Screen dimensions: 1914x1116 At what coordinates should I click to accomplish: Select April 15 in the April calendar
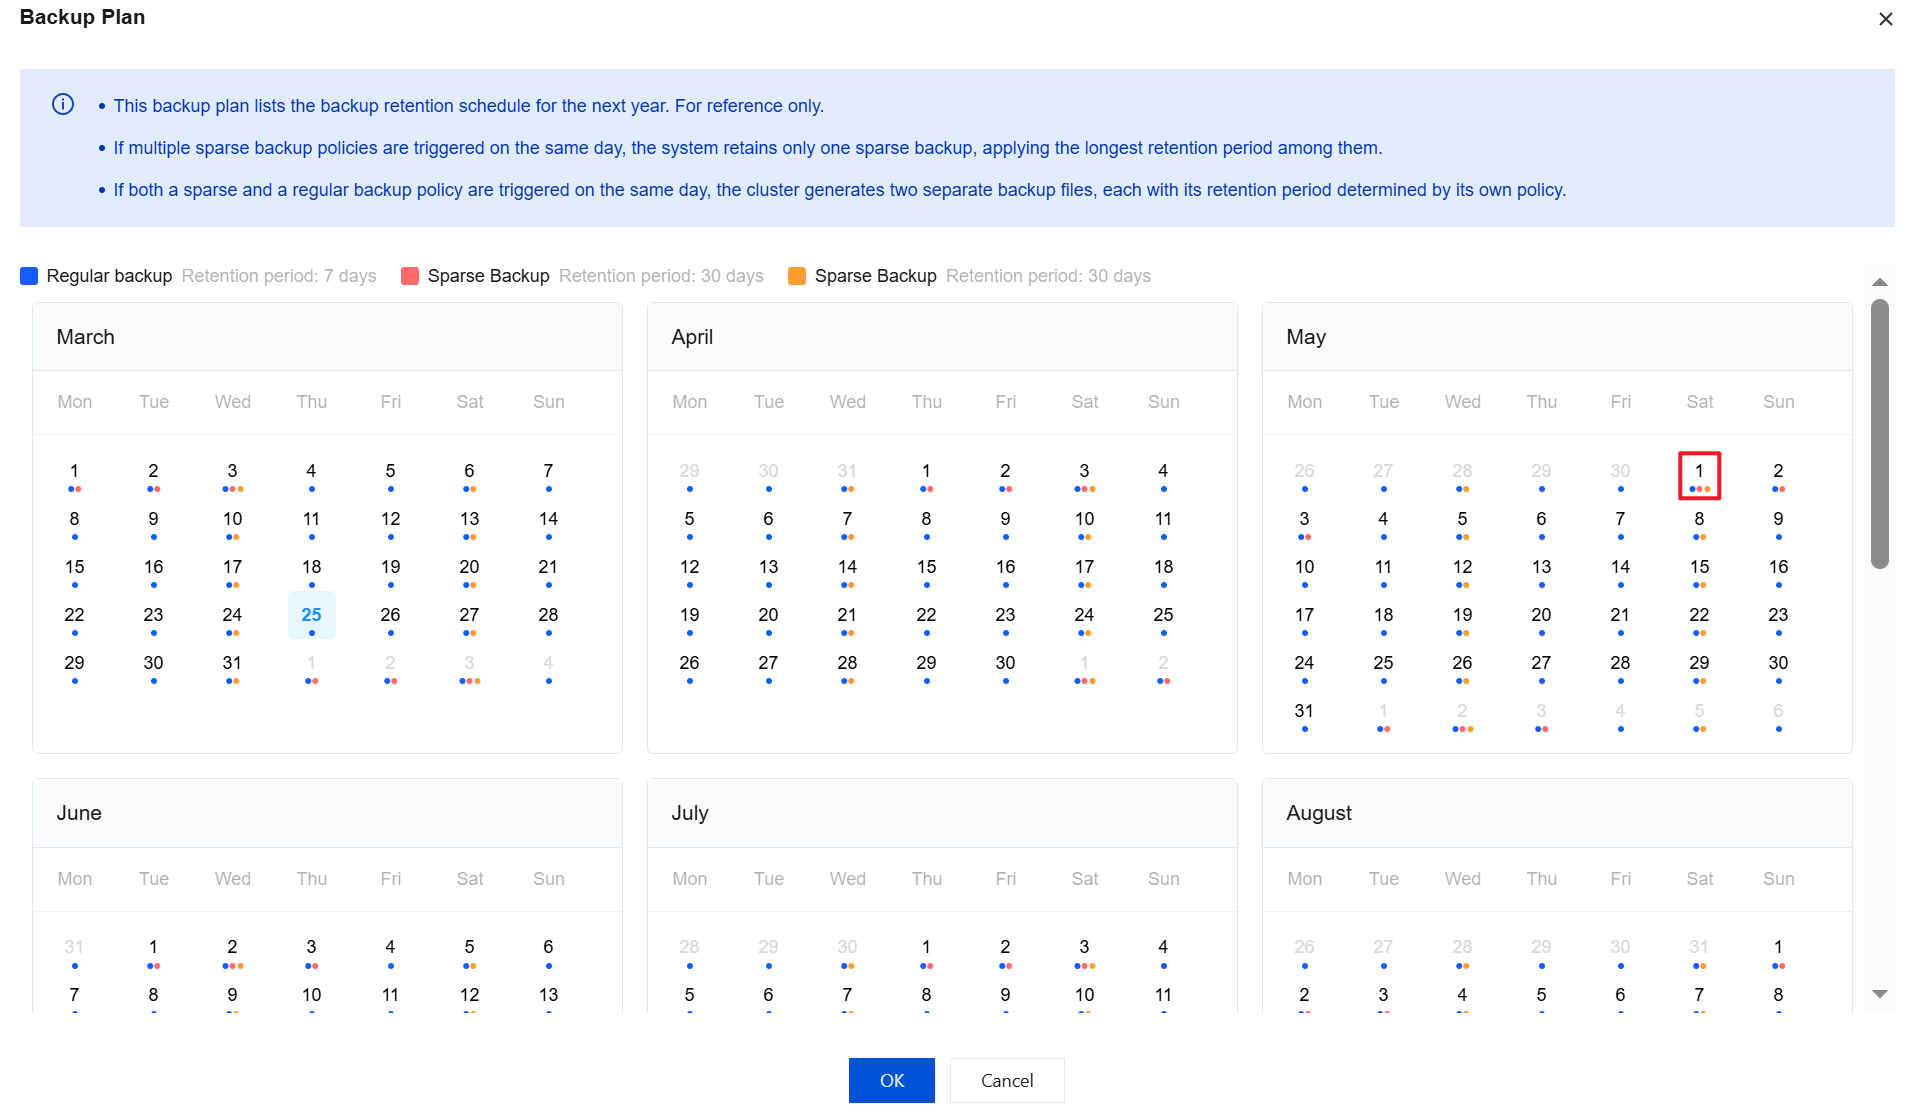[927, 567]
